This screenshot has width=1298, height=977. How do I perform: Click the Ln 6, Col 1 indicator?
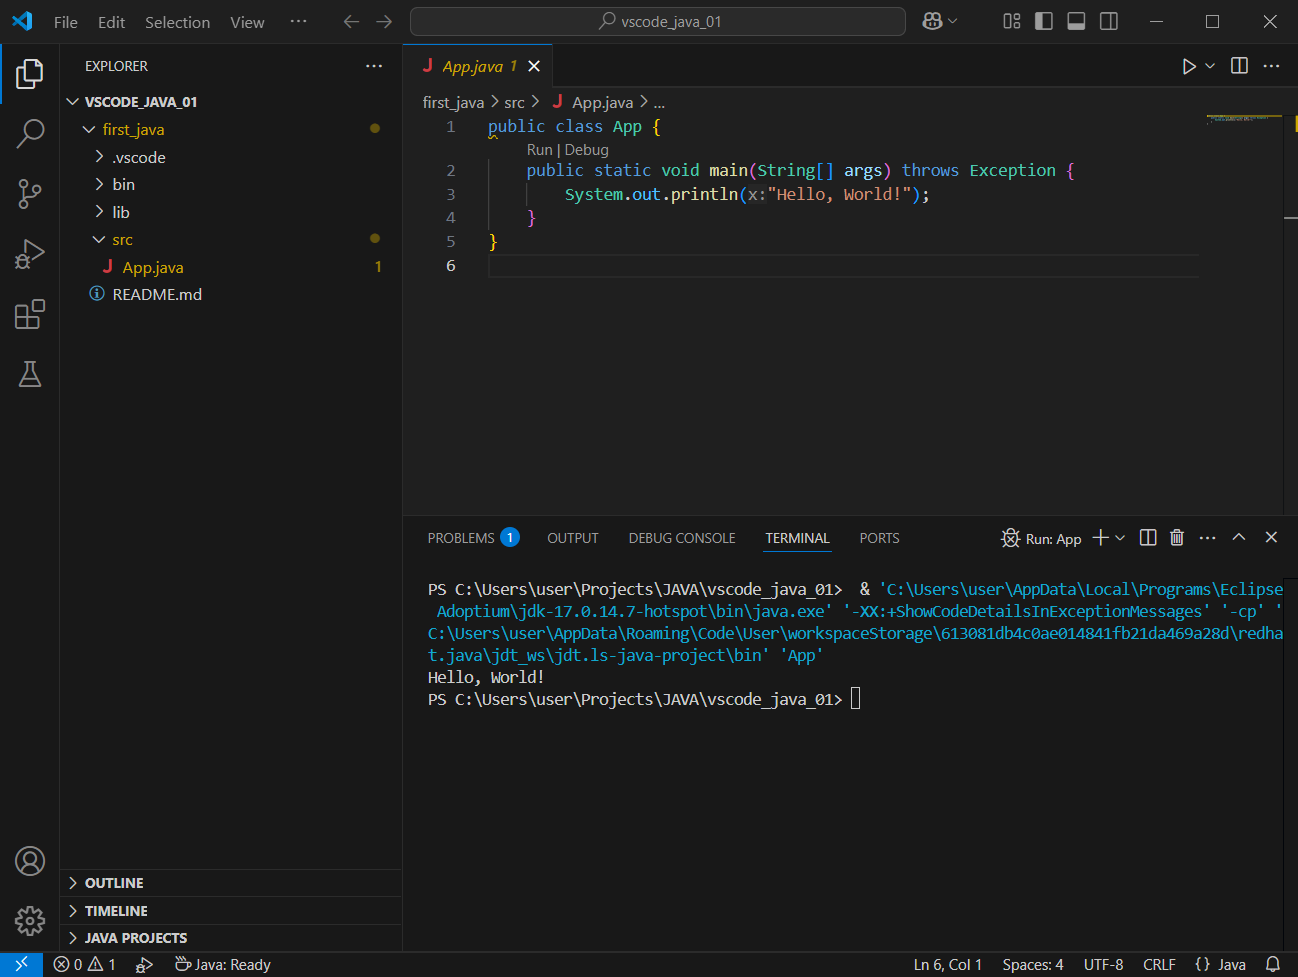pyautogui.click(x=947, y=964)
